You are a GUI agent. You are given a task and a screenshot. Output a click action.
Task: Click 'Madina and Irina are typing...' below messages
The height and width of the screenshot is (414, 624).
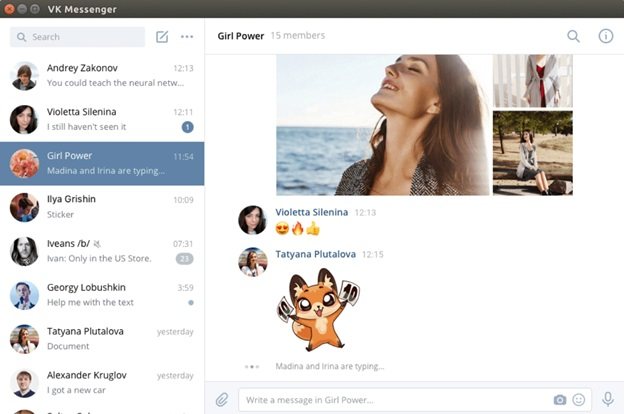(330, 366)
